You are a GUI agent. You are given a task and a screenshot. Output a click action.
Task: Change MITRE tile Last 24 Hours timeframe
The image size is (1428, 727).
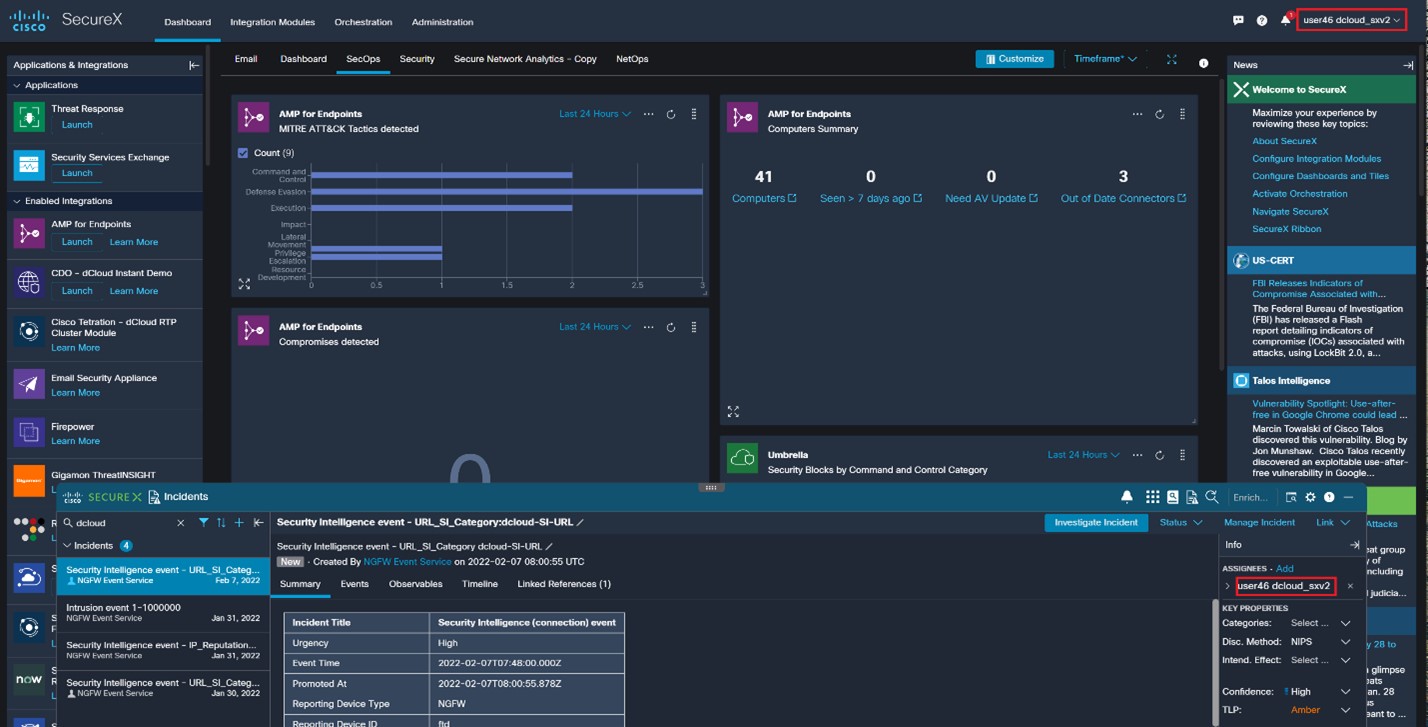point(595,114)
